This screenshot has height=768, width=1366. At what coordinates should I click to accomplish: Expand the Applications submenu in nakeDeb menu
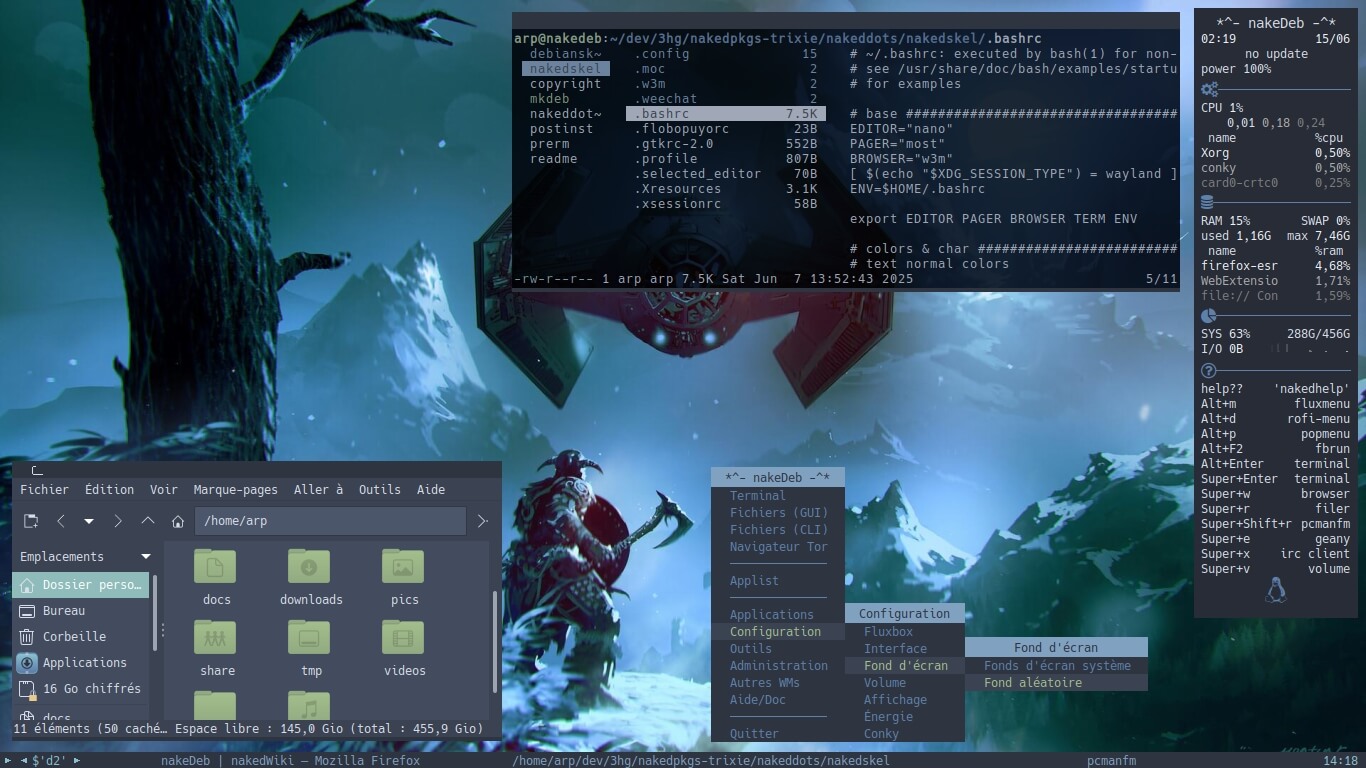coord(771,615)
